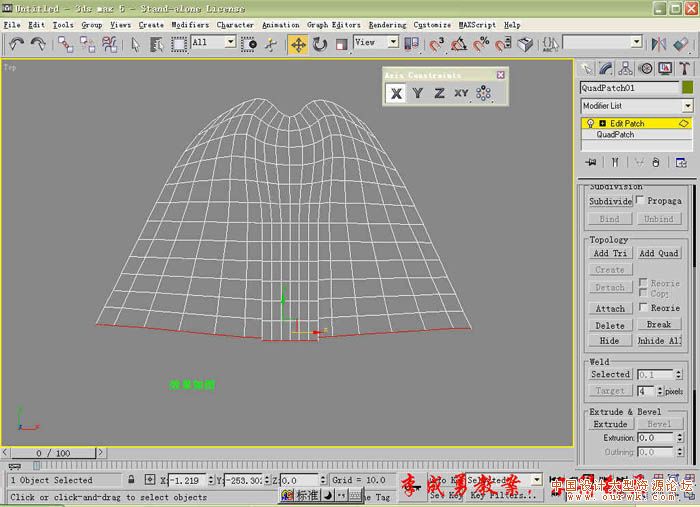Constrain to XY plane in Axis Constraints
The height and width of the screenshot is (507, 700).
pos(462,93)
